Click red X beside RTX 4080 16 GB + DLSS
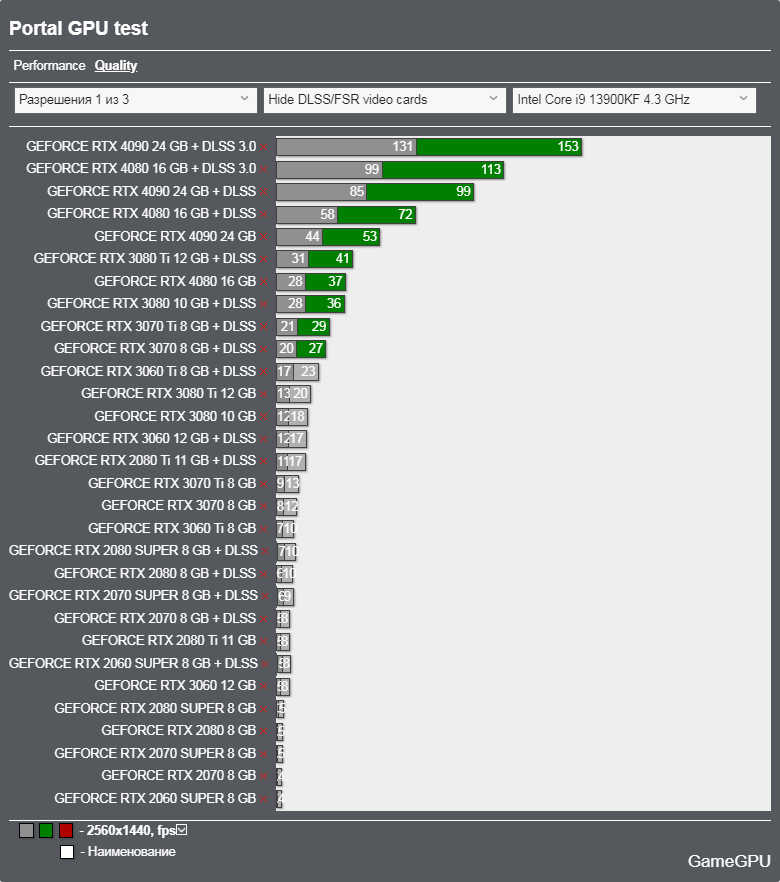The height and width of the screenshot is (882, 780). tap(264, 214)
